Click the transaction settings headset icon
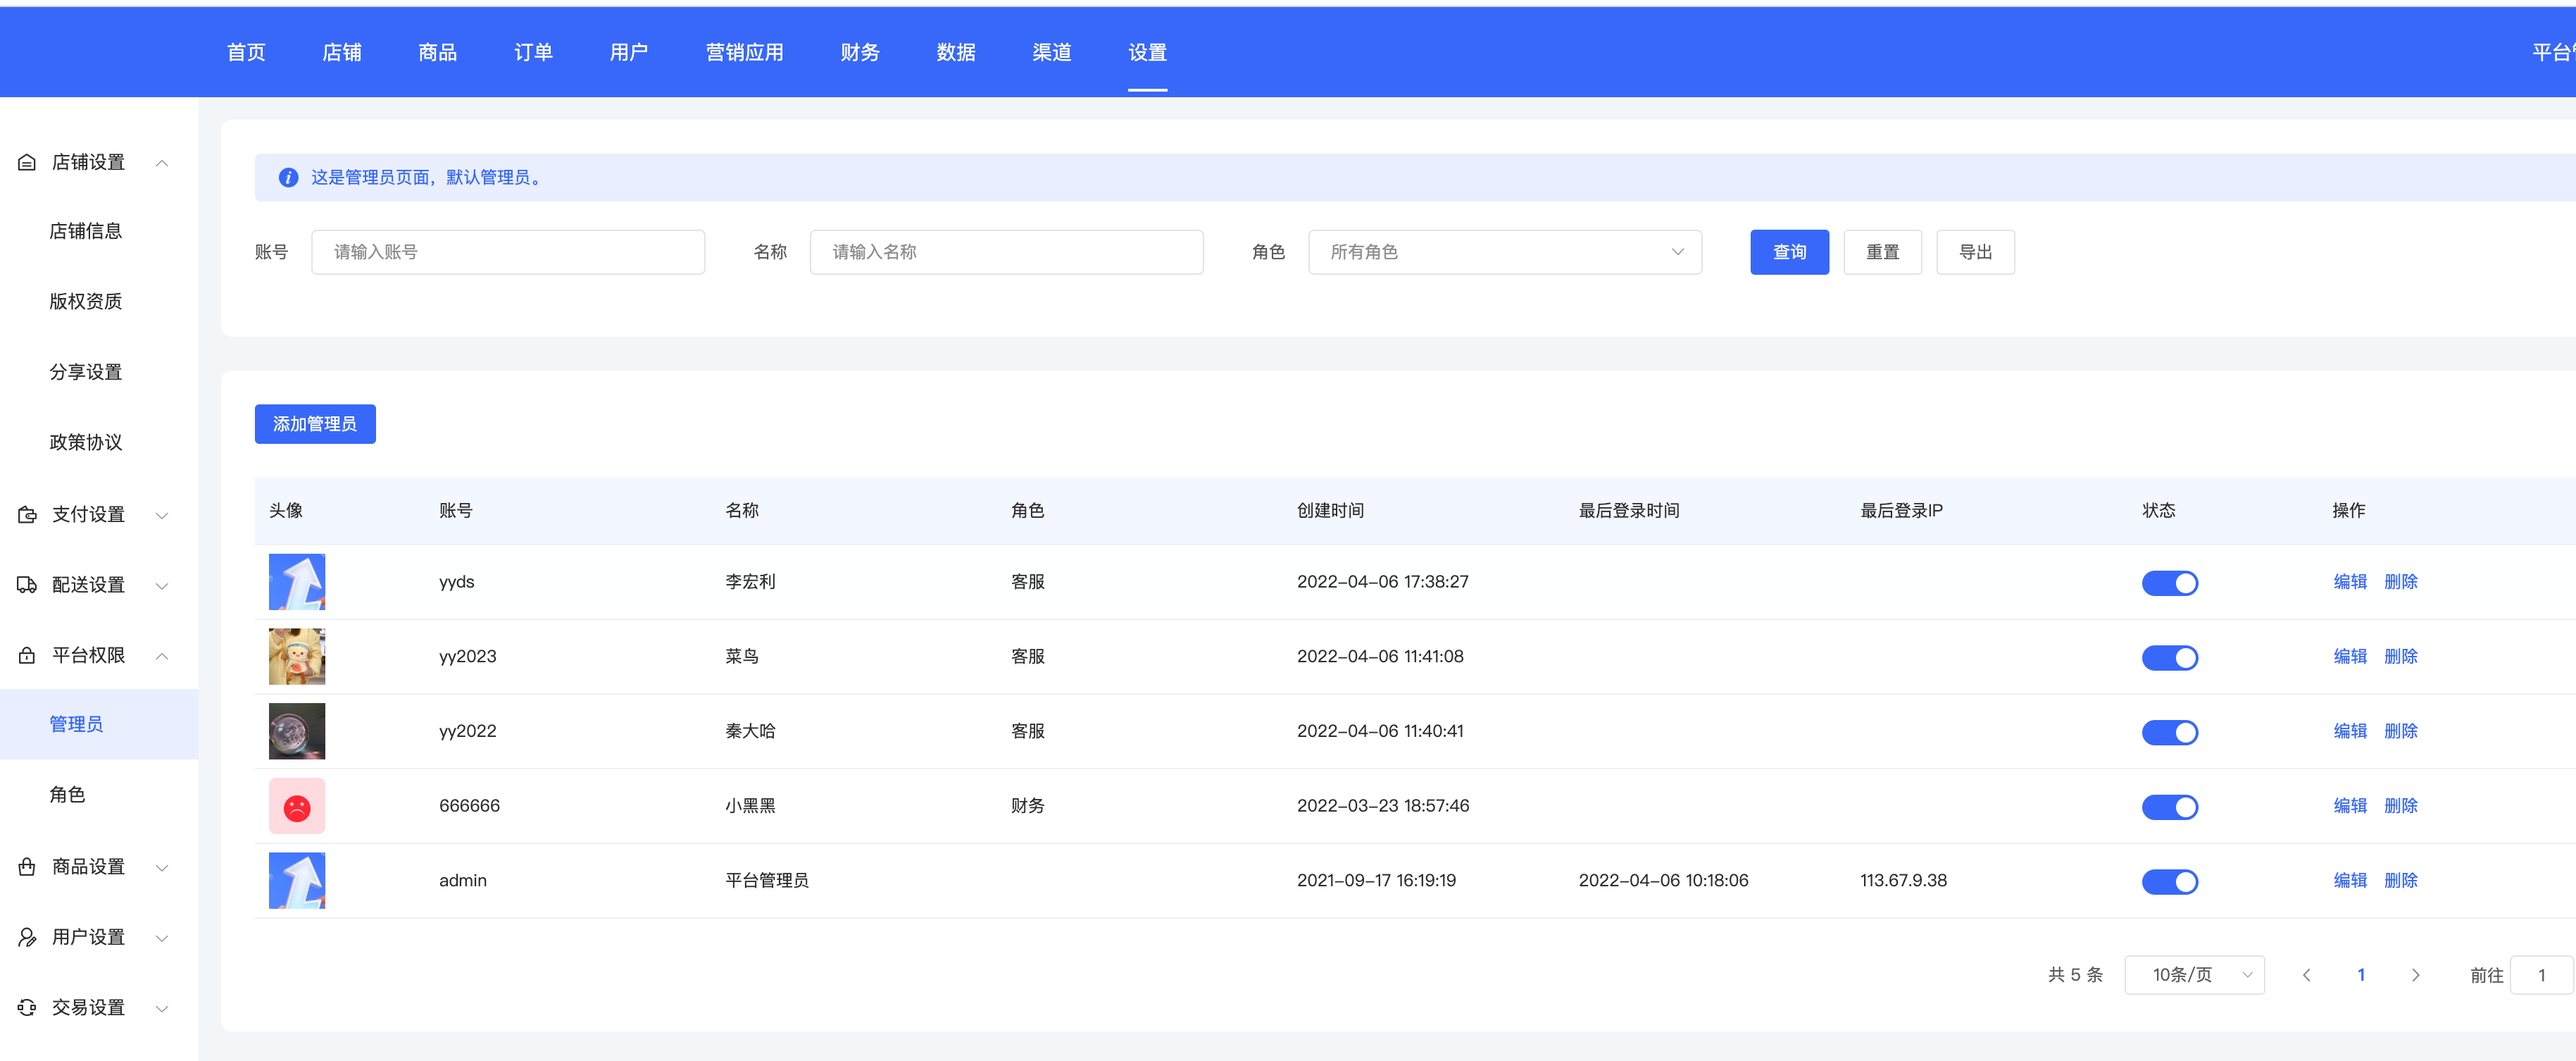The width and height of the screenshot is (2576, 1061). [27, 1008]
